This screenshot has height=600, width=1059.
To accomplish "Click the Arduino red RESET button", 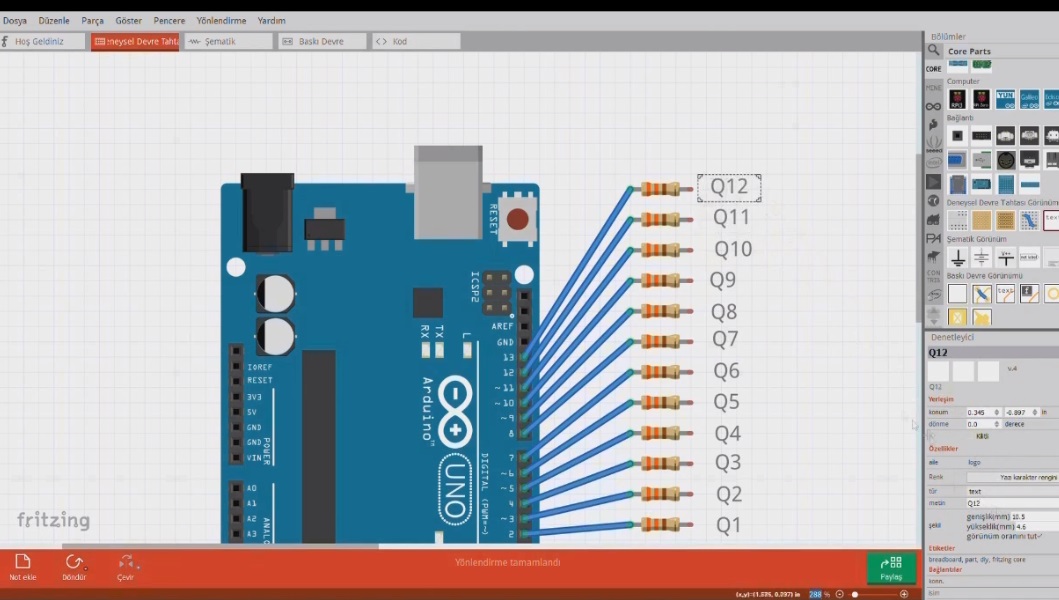I will point(518,219).
